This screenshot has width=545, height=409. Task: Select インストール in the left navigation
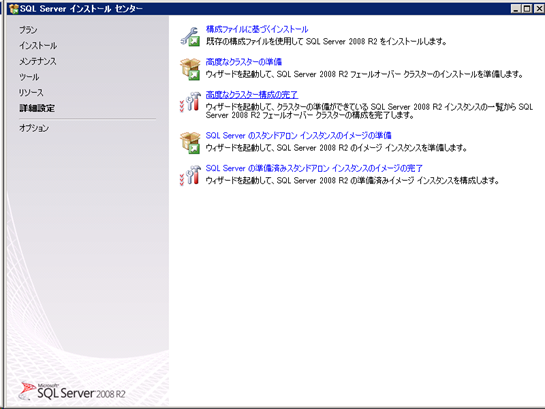(x=38, y=46)
